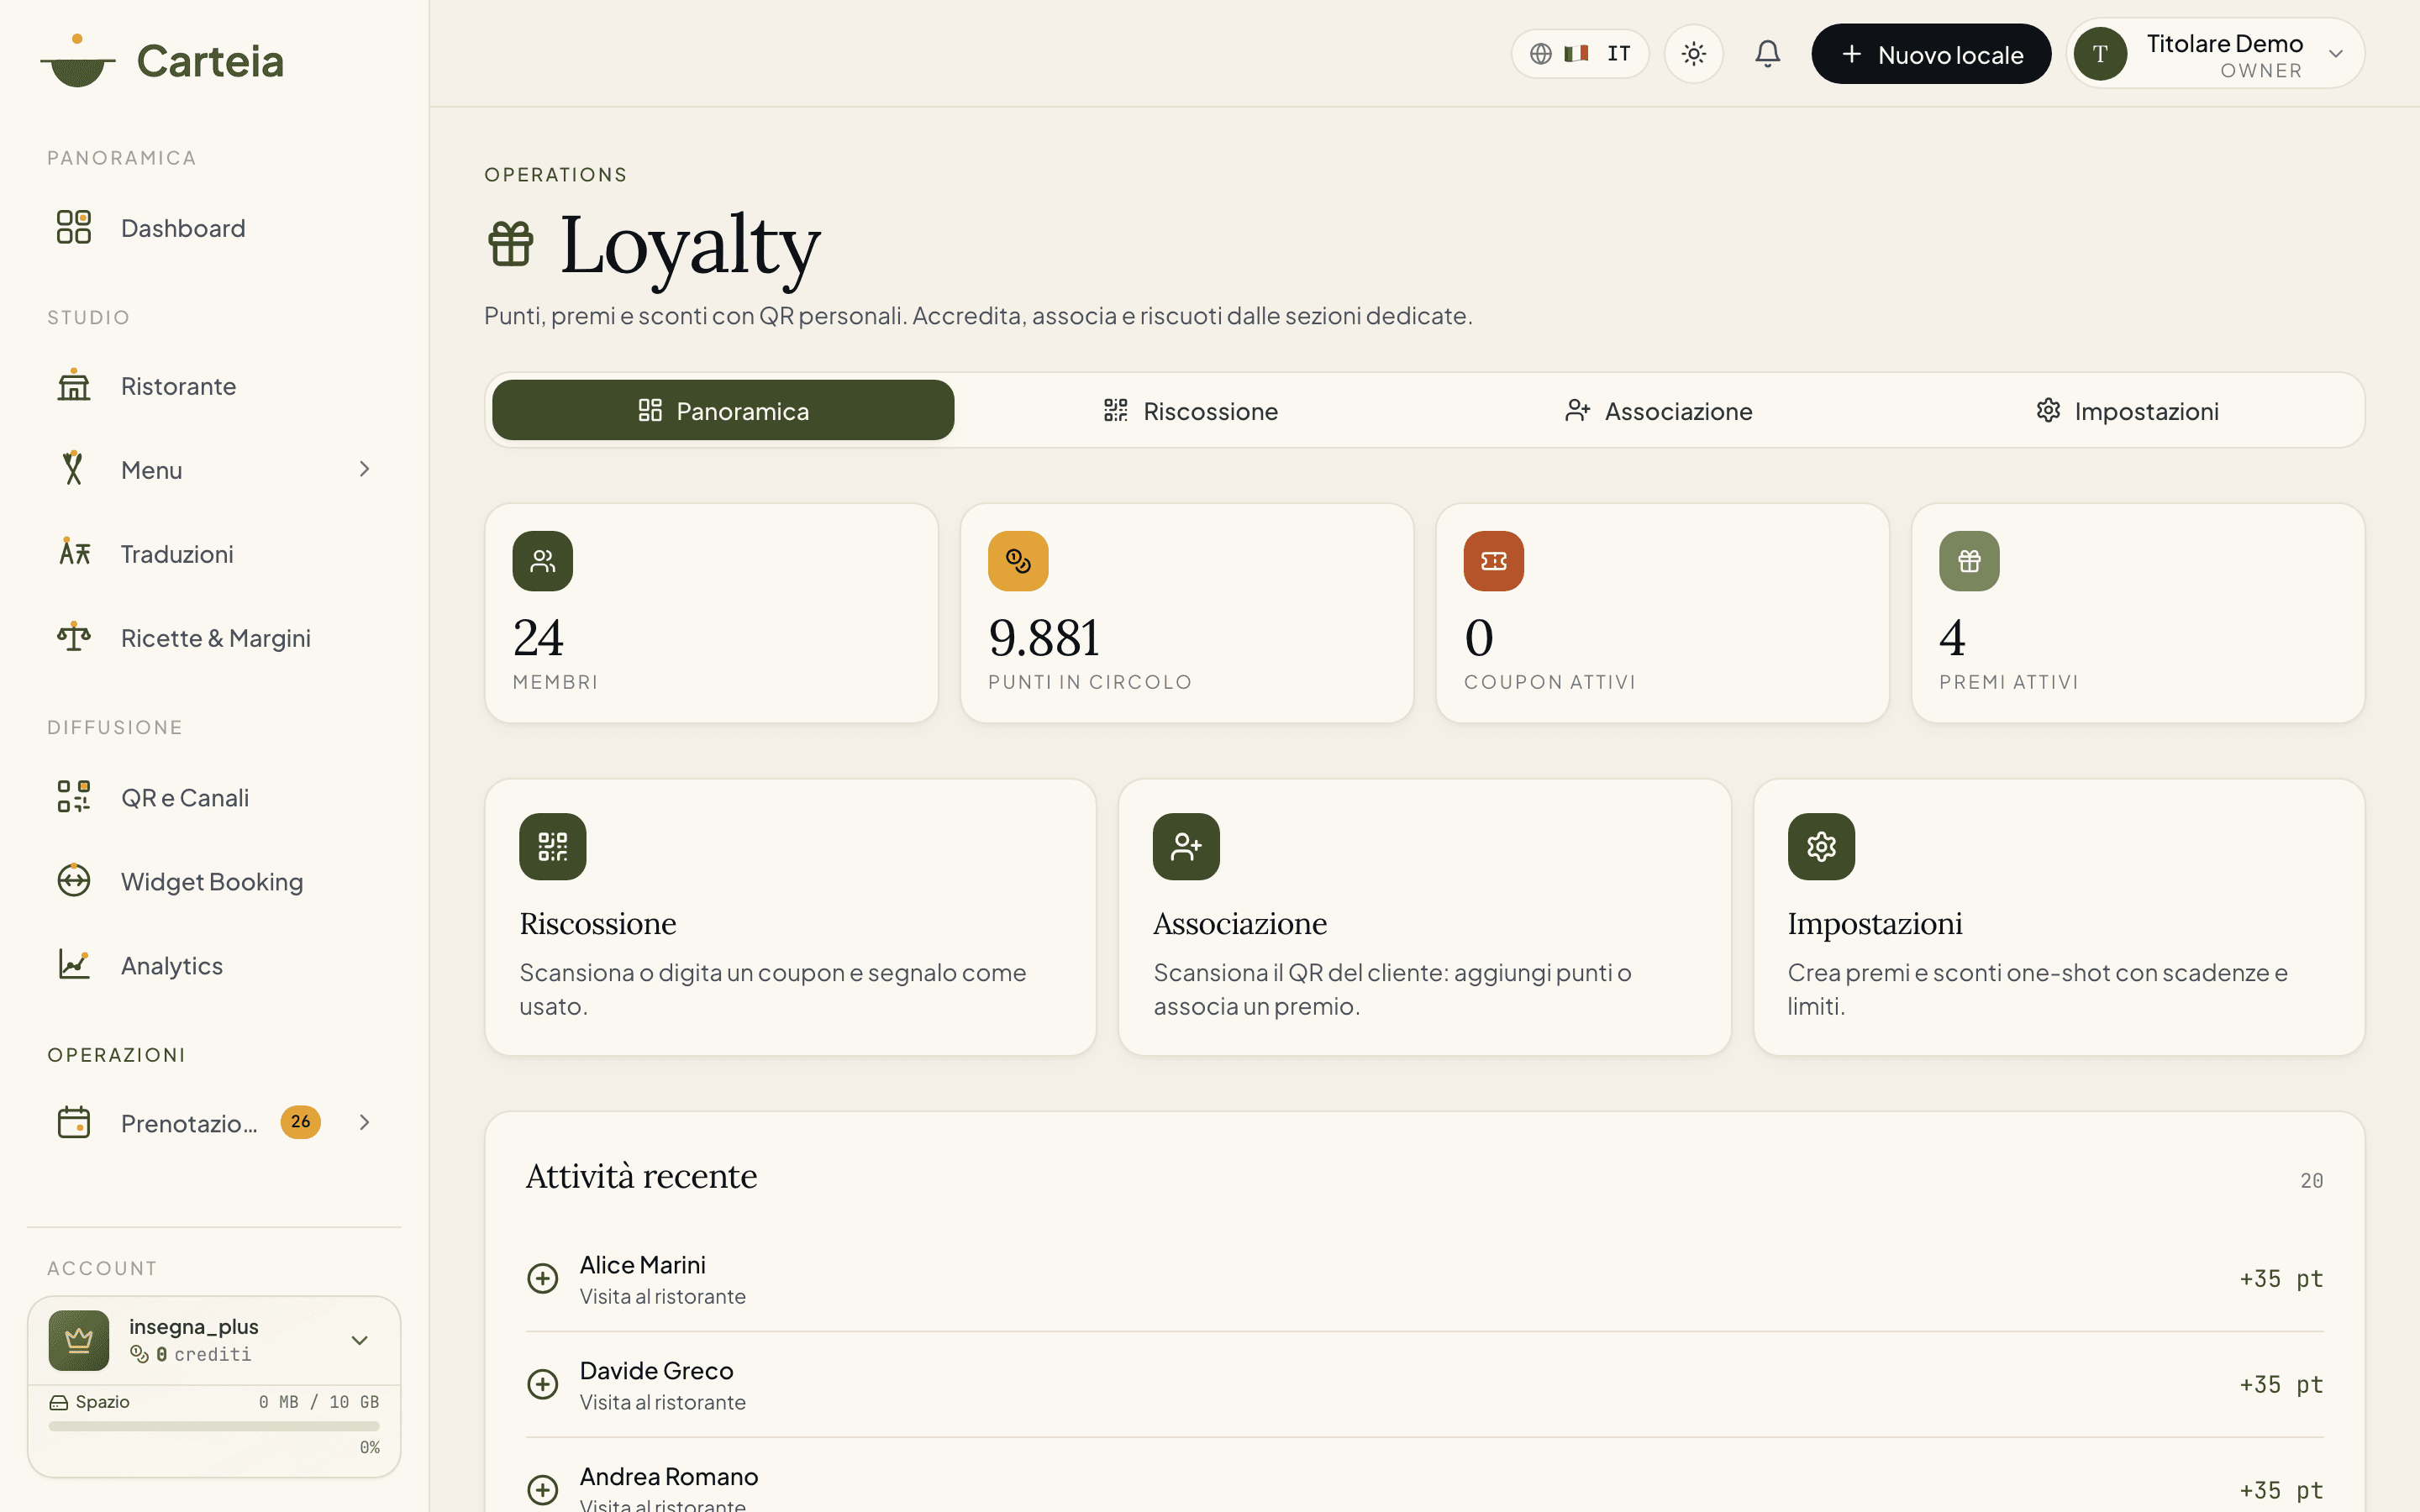
Task: Click the Premi attivi gift icon
Action: click(1969, 561)
